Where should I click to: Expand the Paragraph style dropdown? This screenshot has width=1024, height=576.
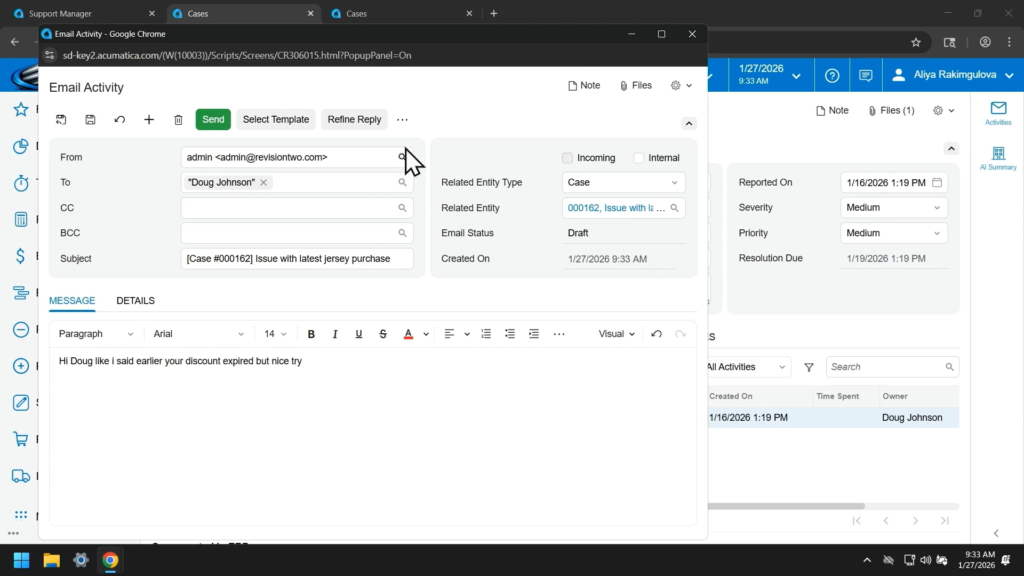(96, 334)
